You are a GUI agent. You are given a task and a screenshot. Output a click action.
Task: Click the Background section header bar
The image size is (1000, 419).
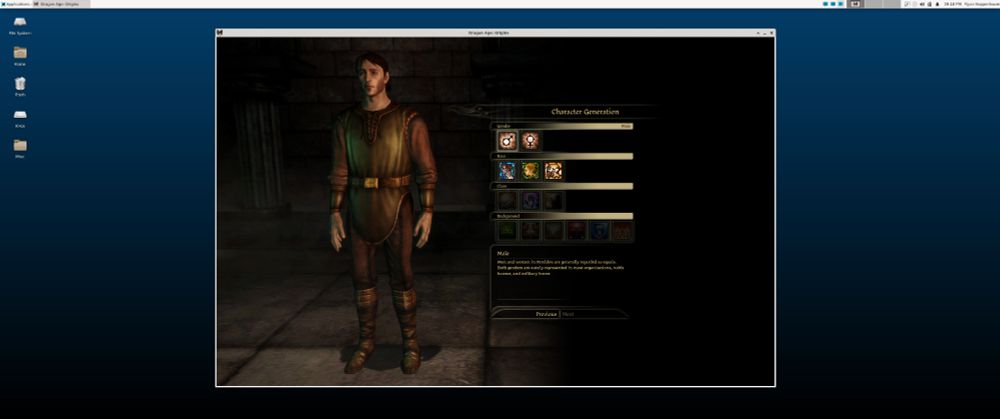tap(562, 216)
